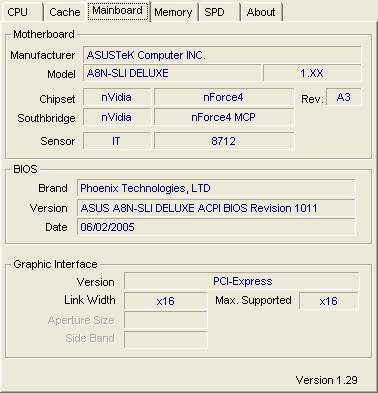
Task: Click the Version 1.29 text
Action: (x=327, y=380)
